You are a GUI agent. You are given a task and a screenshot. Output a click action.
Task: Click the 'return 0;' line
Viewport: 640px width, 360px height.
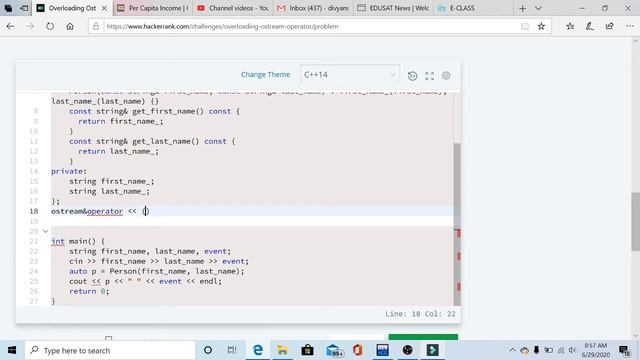[x=89, y=291]
